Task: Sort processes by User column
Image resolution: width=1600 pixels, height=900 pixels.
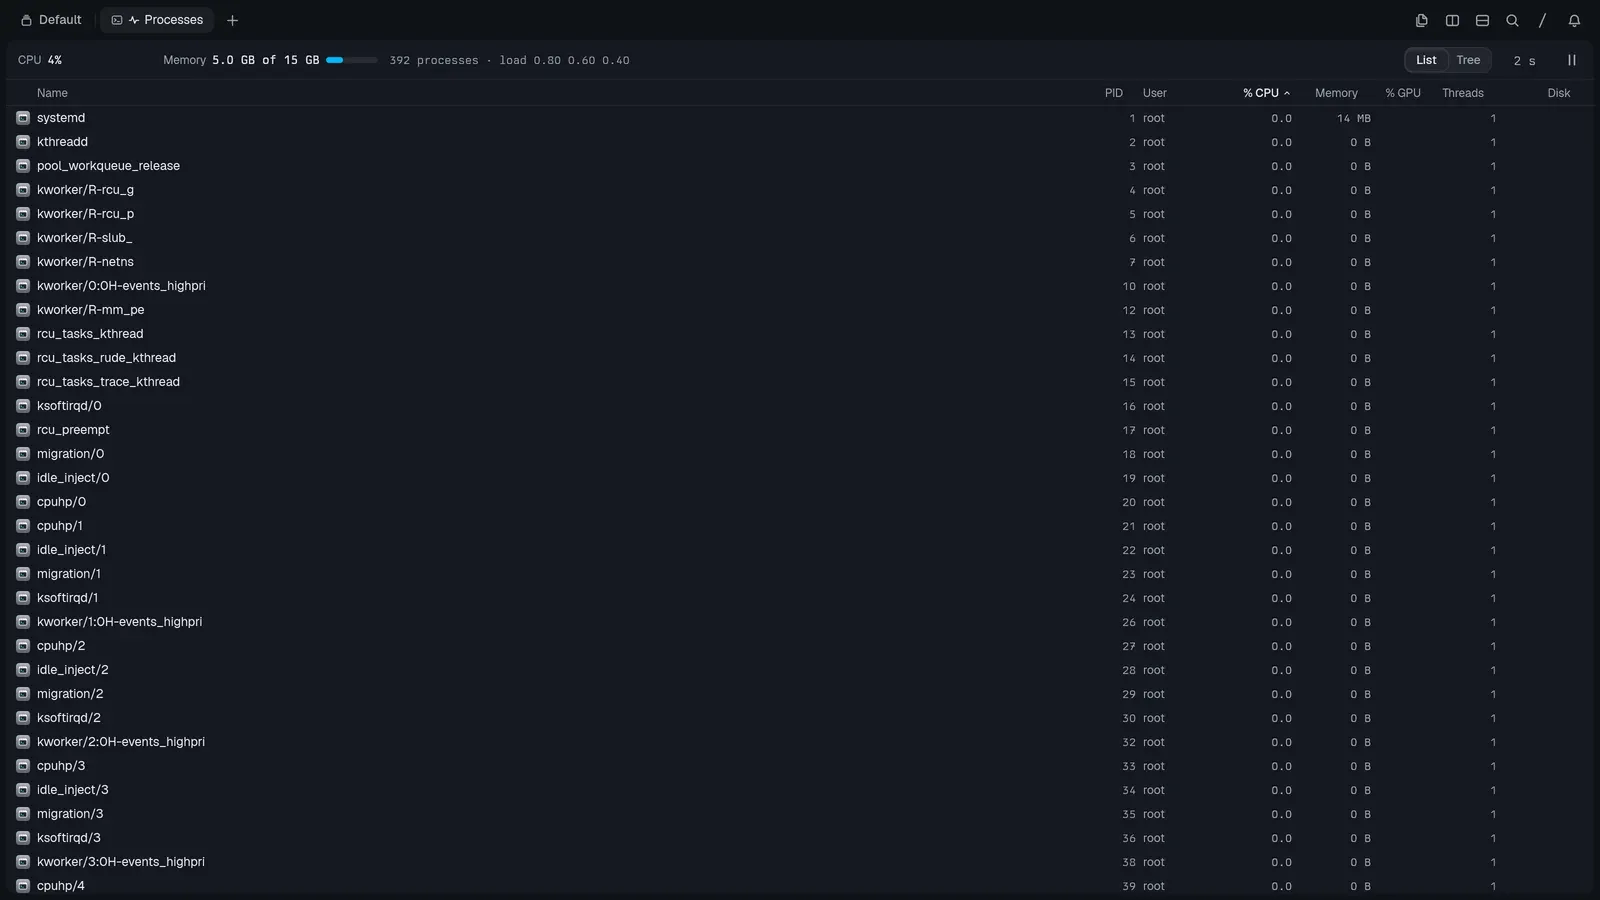Action: click(x=1155, y=93)
